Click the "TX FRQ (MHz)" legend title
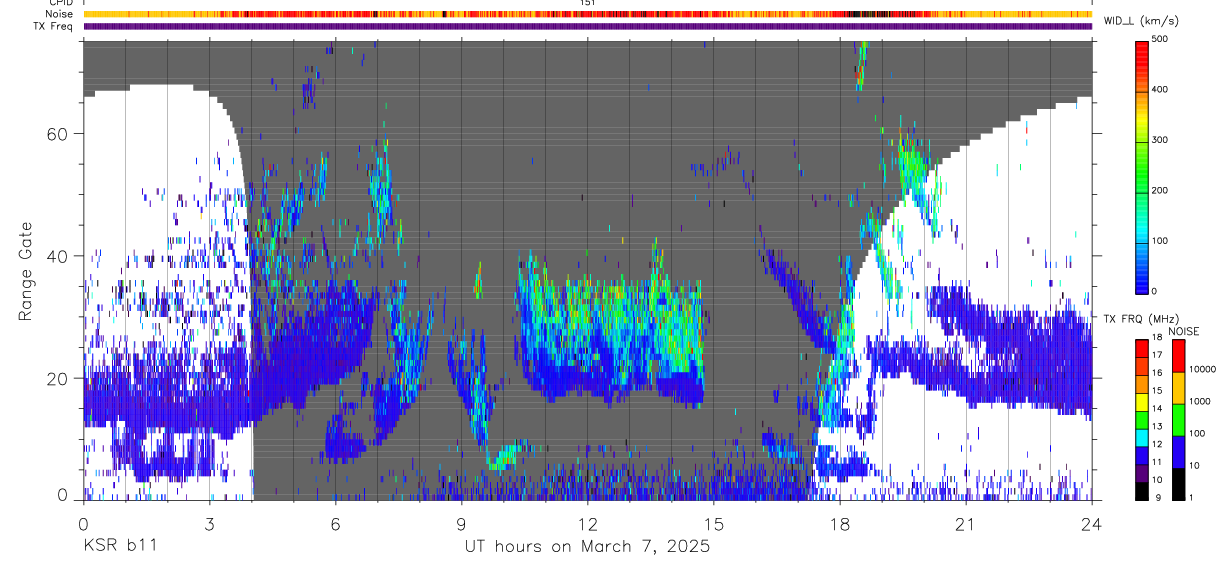This screenshot has width=1228, height=567. 1139,319
